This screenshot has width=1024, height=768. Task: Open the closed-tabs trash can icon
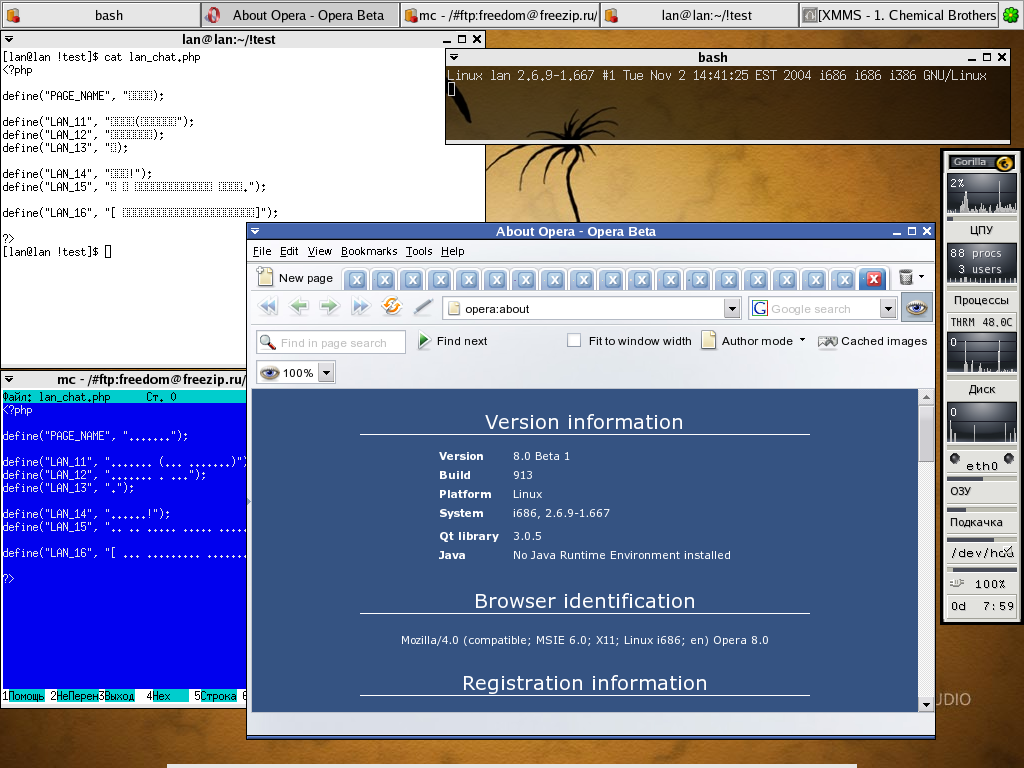(906, 278)
